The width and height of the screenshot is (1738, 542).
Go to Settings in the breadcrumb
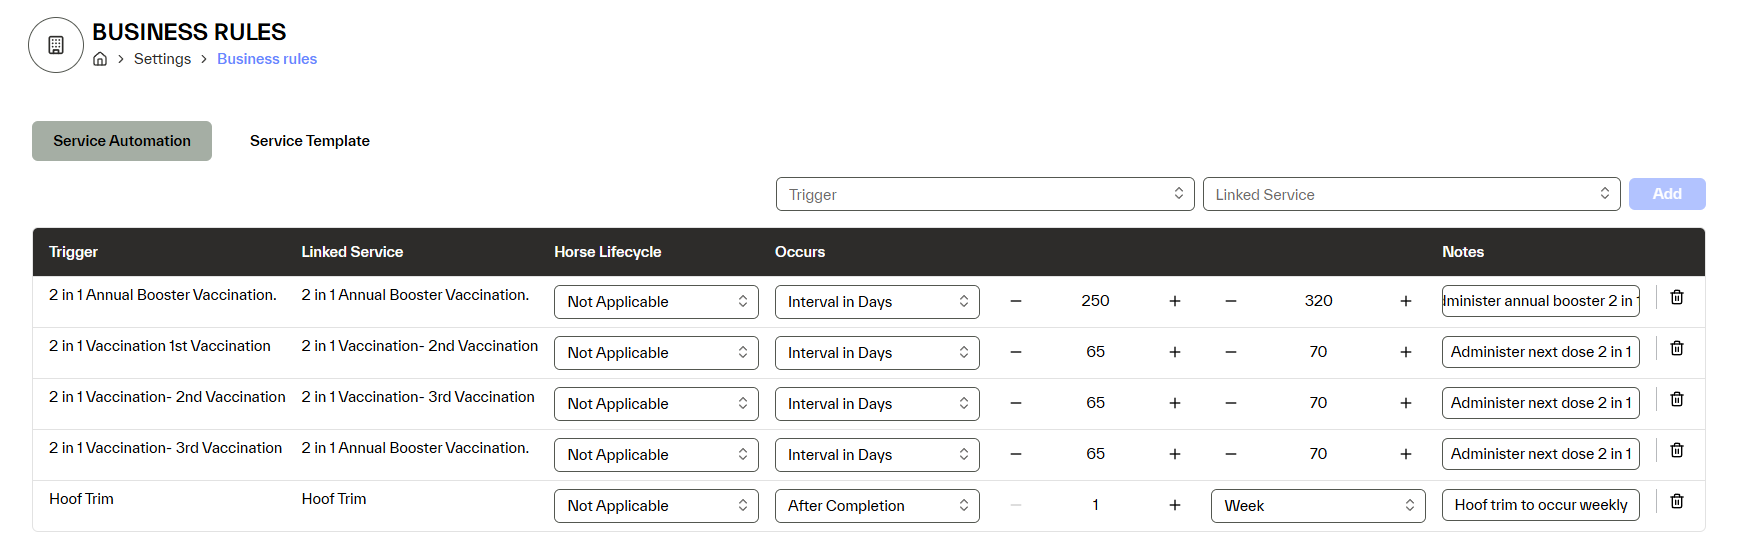(162, 59)
